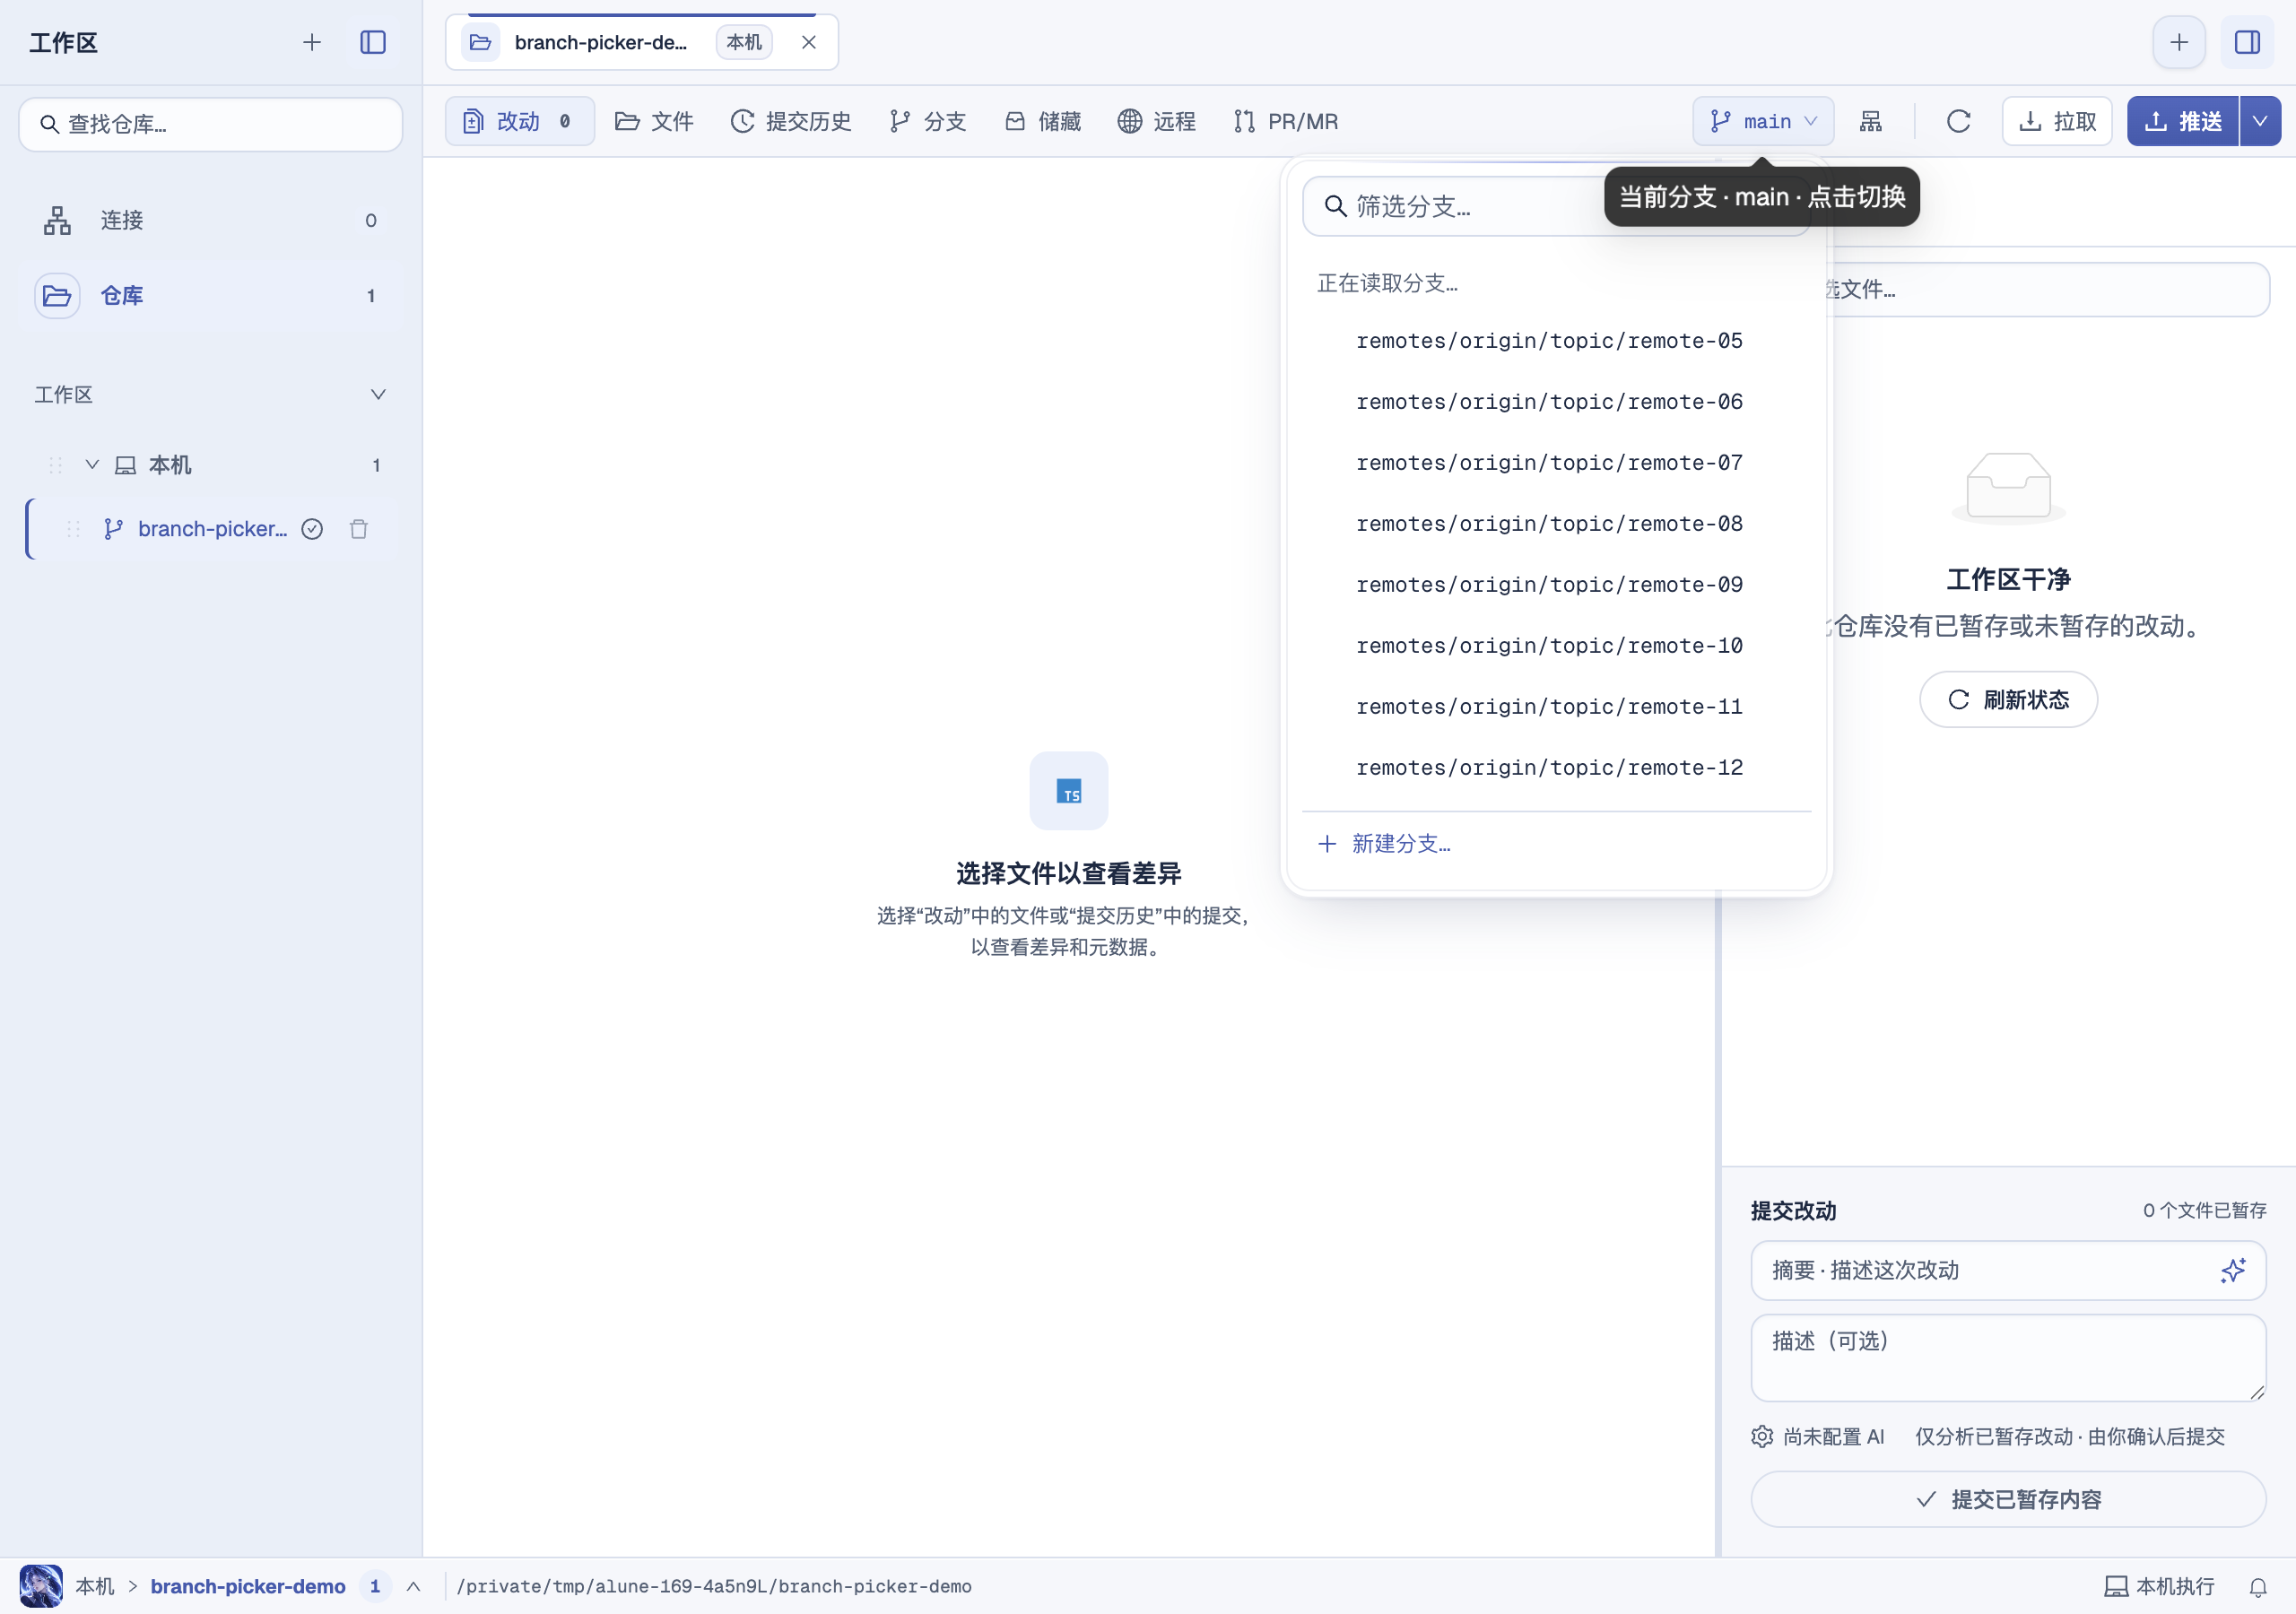Click 提交已暂存内容 commit button
The height and width of the screenshot is (1614, 2296).
[x=2008, y=1499]
